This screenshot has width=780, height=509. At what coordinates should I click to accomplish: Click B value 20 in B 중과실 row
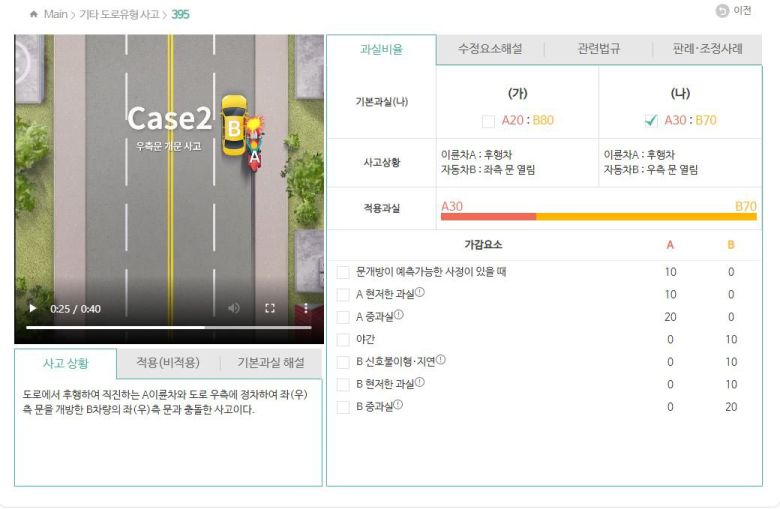tap(731, 407)
